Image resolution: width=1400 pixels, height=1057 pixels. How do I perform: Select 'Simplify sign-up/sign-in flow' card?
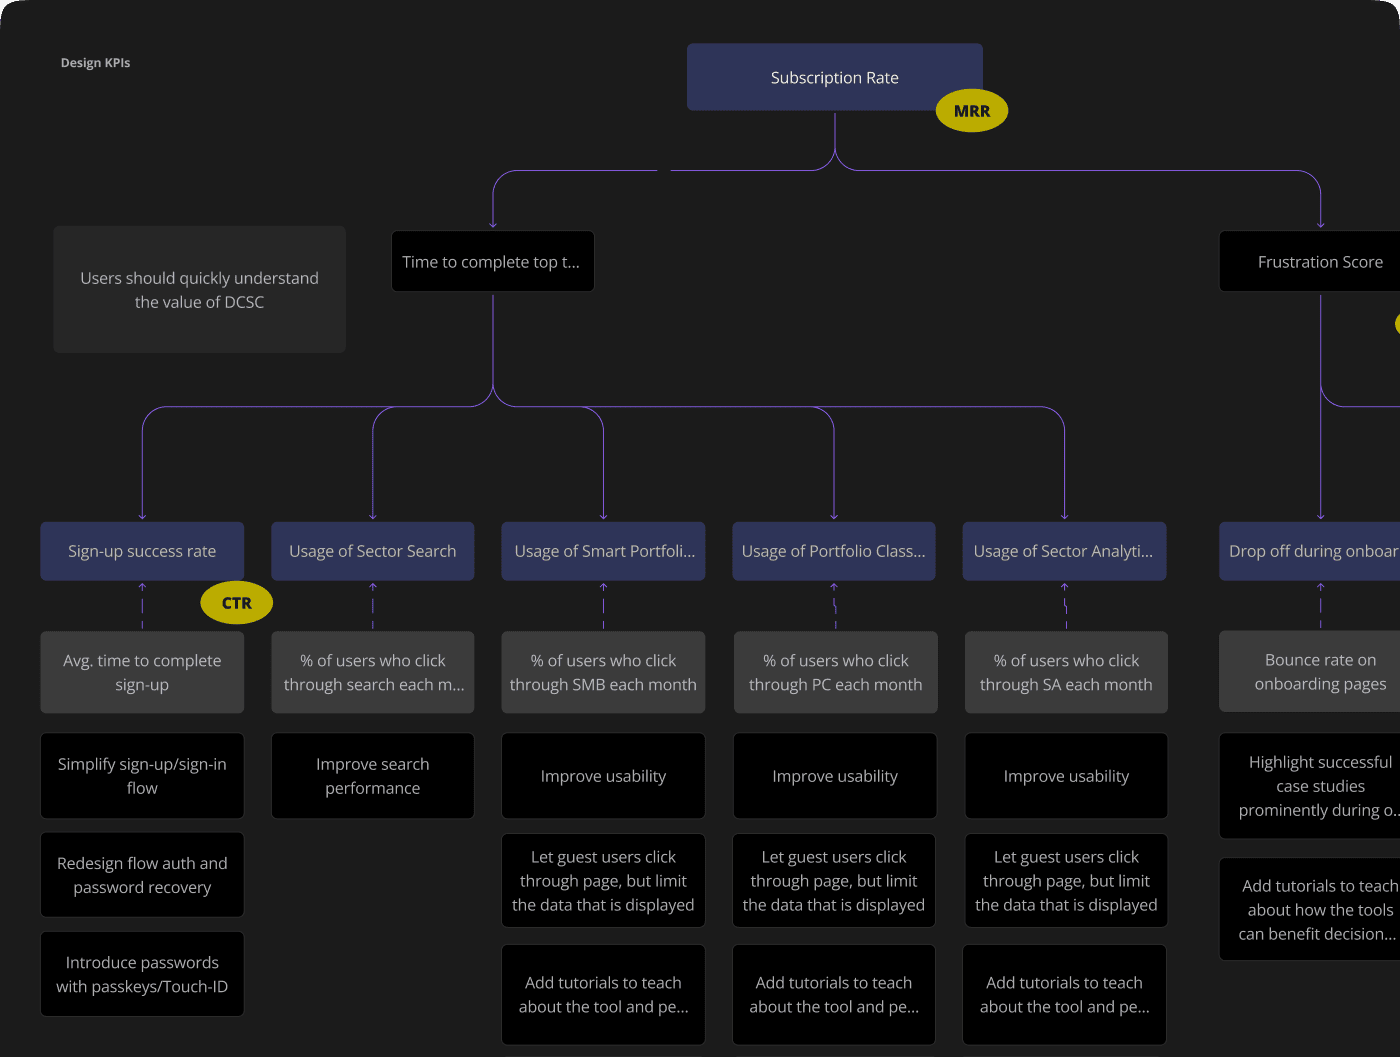point(142,776)
